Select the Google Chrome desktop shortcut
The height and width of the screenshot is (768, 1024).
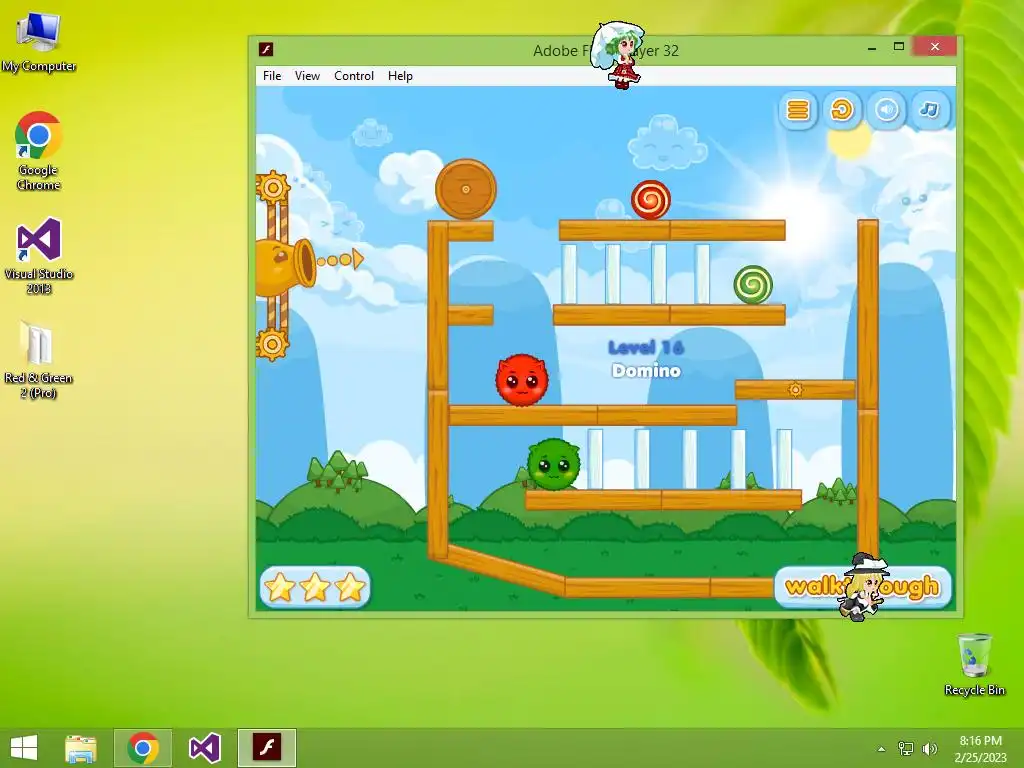(39, 152)
